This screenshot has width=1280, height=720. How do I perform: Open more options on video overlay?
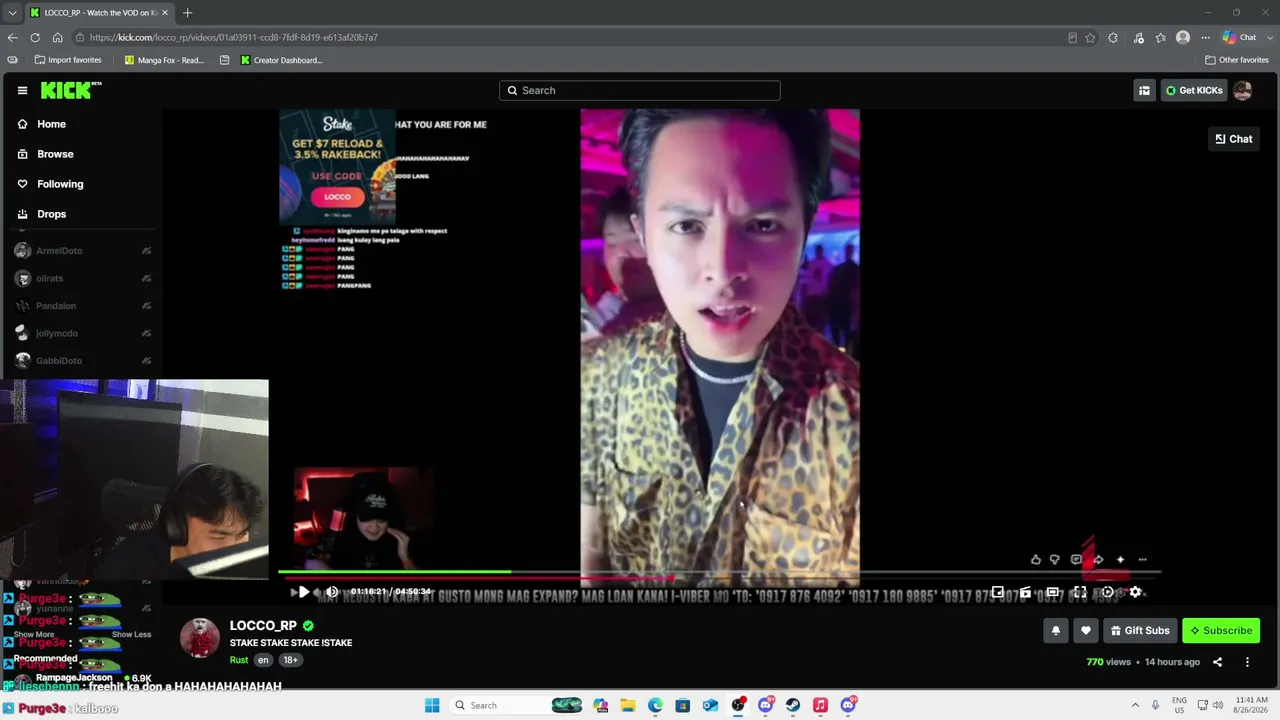pos(1142,560)
